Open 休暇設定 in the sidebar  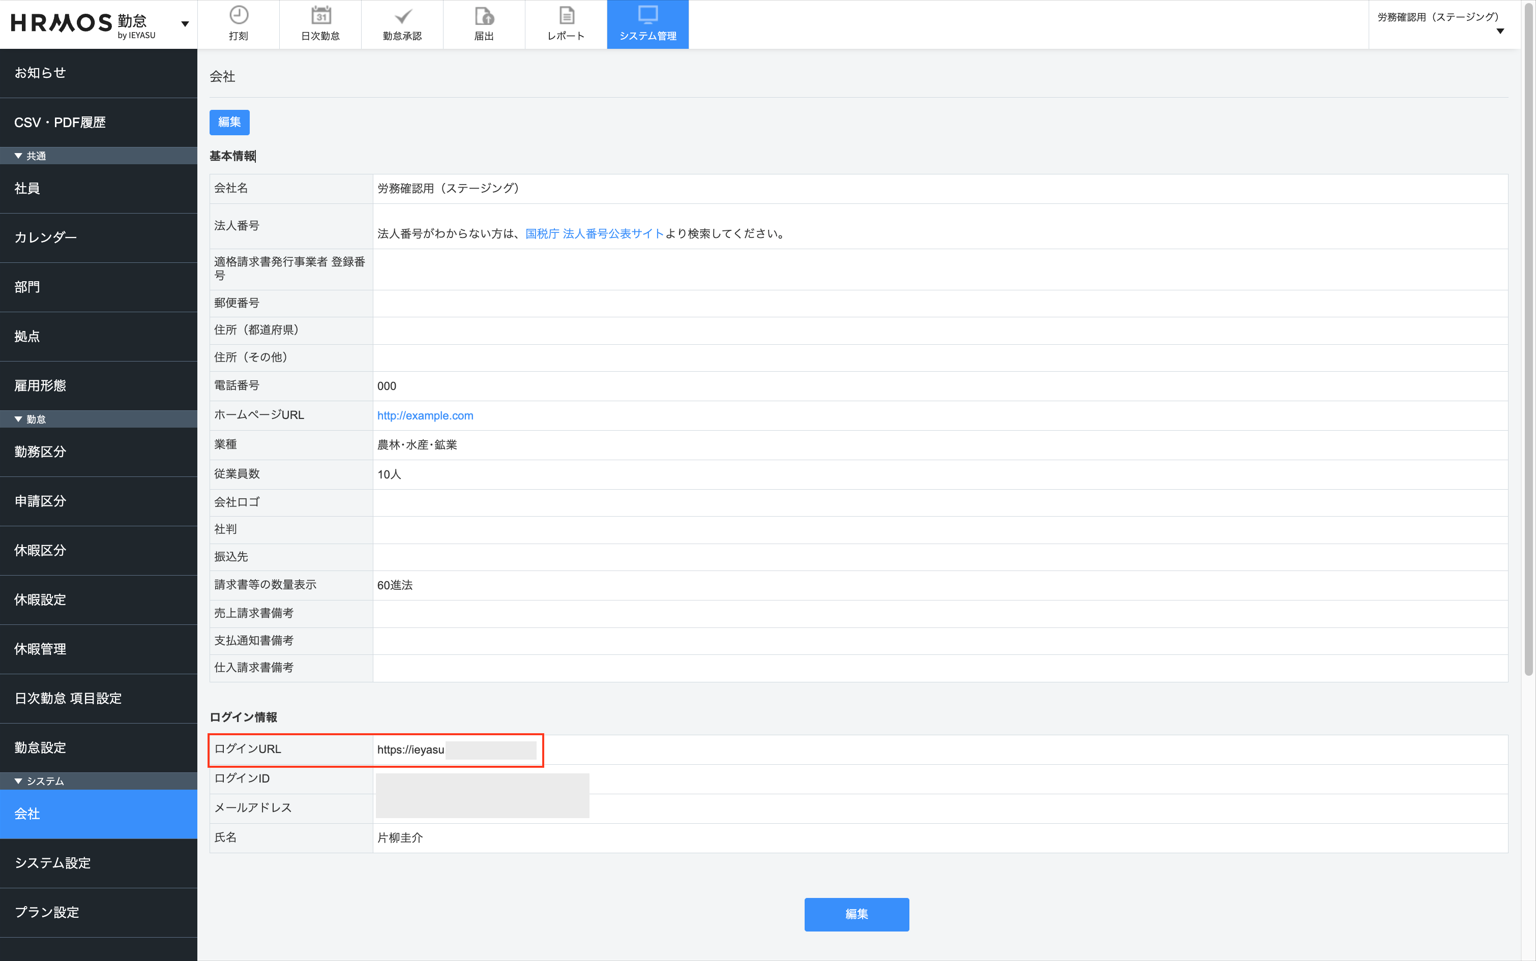pos(98,600)
